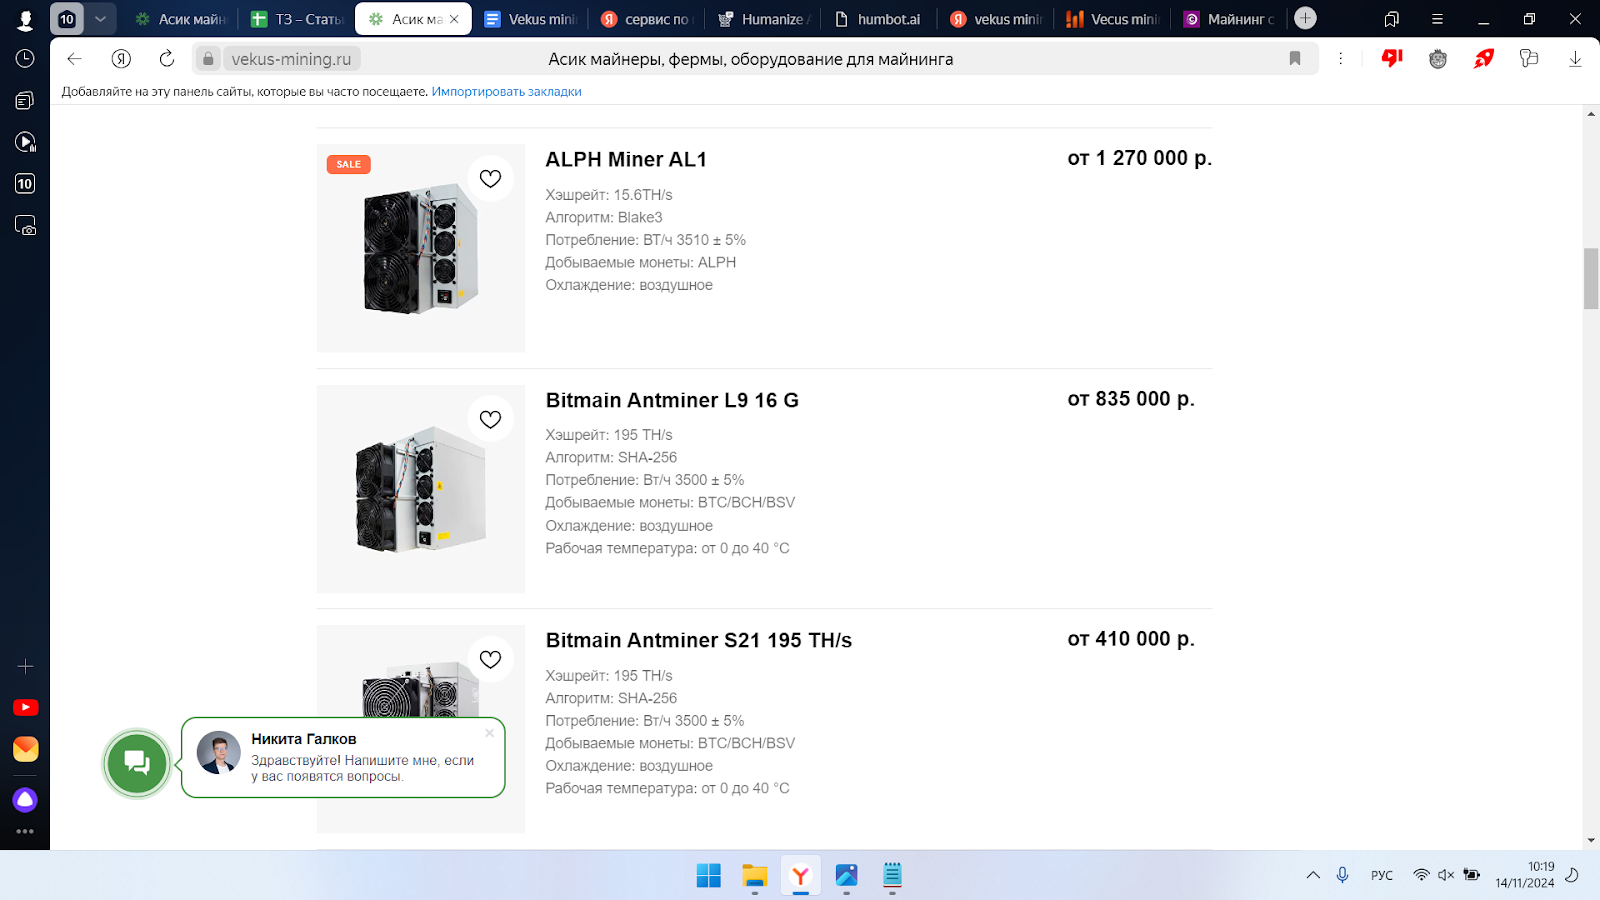Open volume control in system tray

pyautogui.click(x=1446, y=875)
